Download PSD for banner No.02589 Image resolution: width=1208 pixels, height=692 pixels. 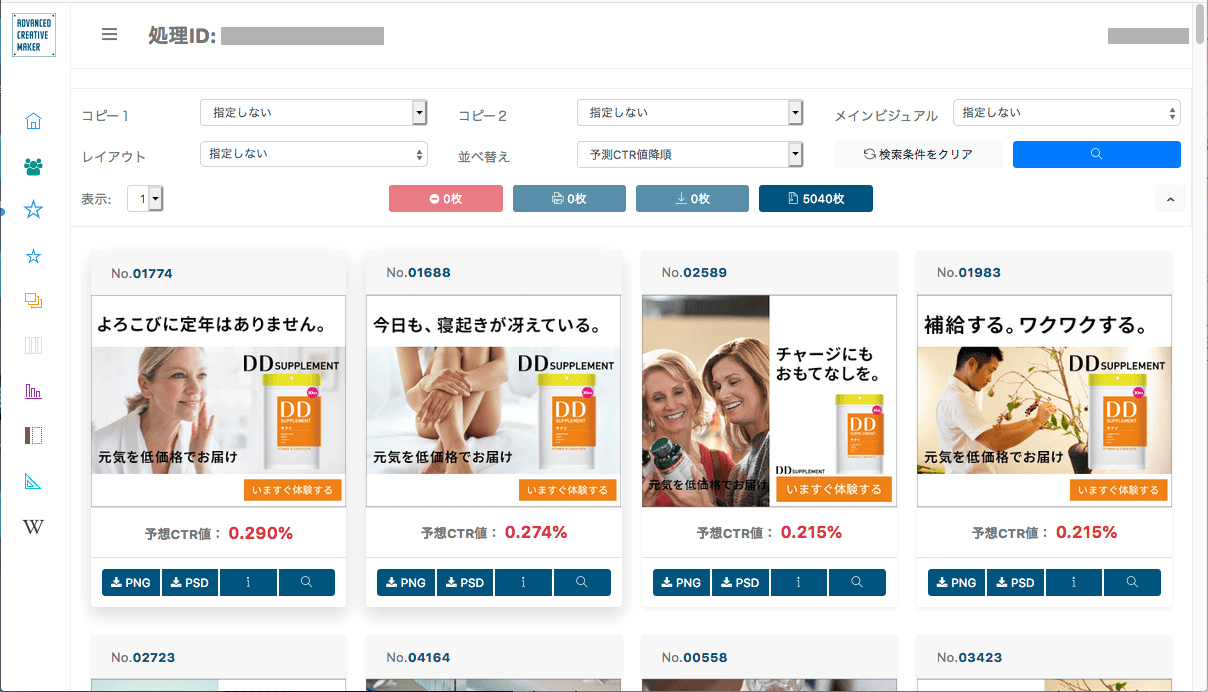point(740,582)
